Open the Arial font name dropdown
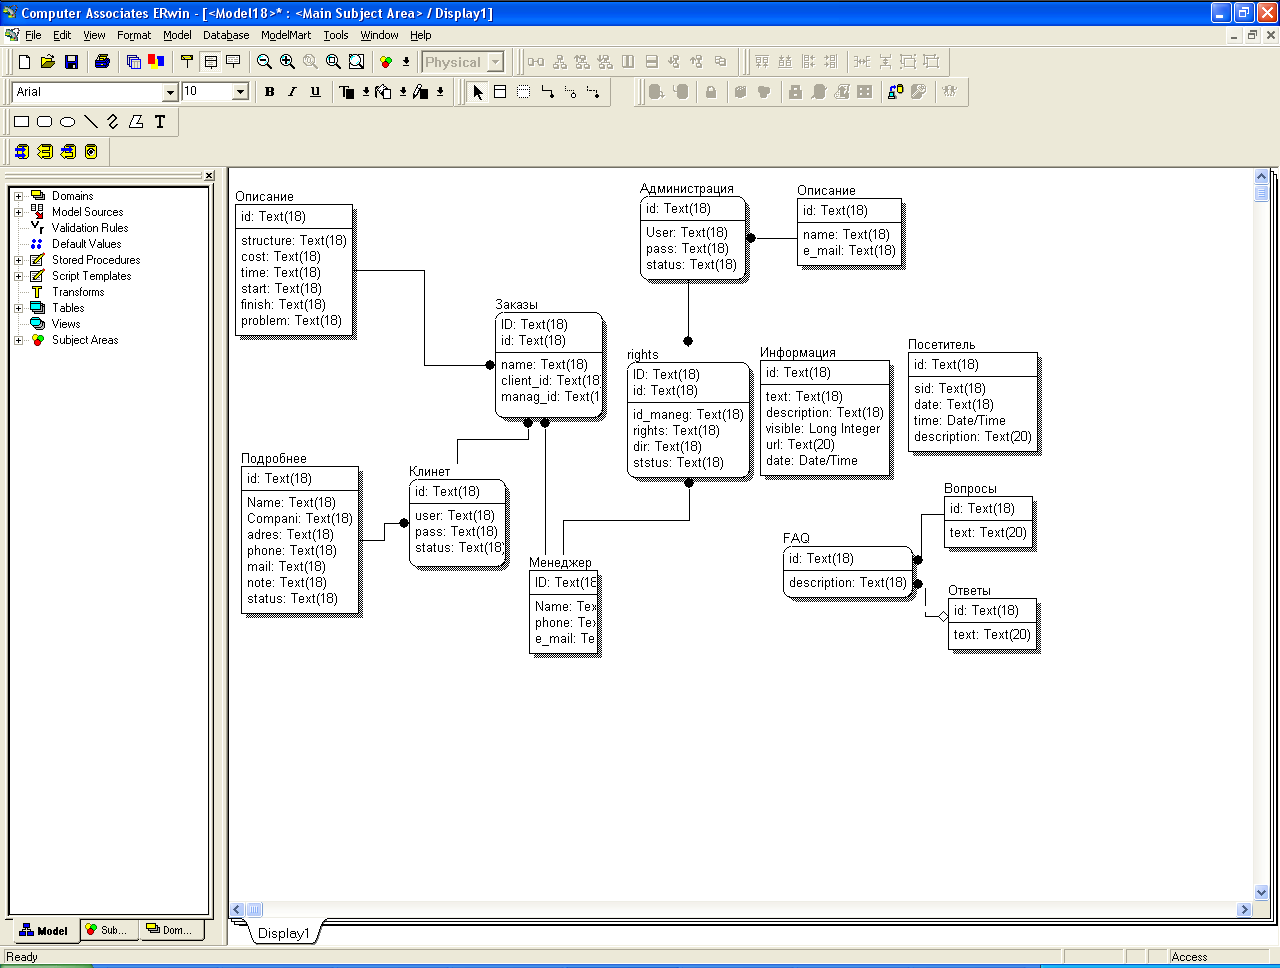Screen dimensions: 1280x968 170,92
